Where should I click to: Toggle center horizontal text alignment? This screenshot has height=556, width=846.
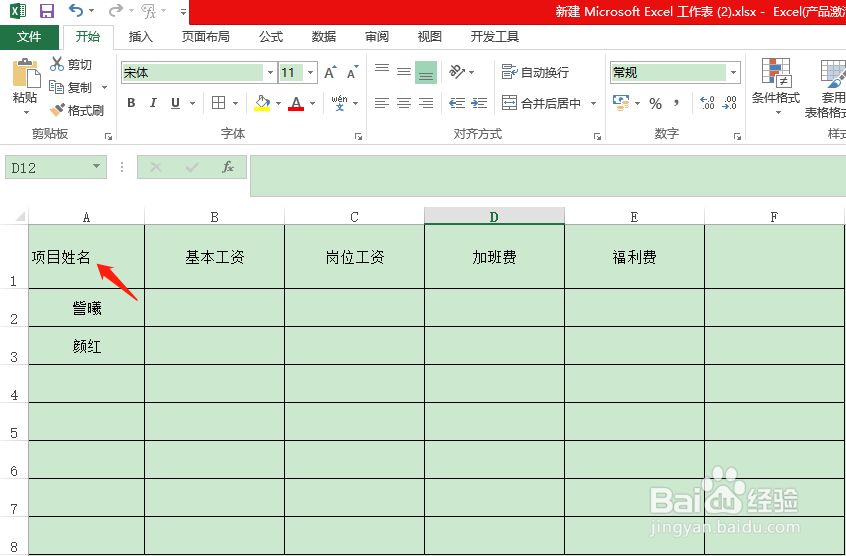click(x=404, y=103)
